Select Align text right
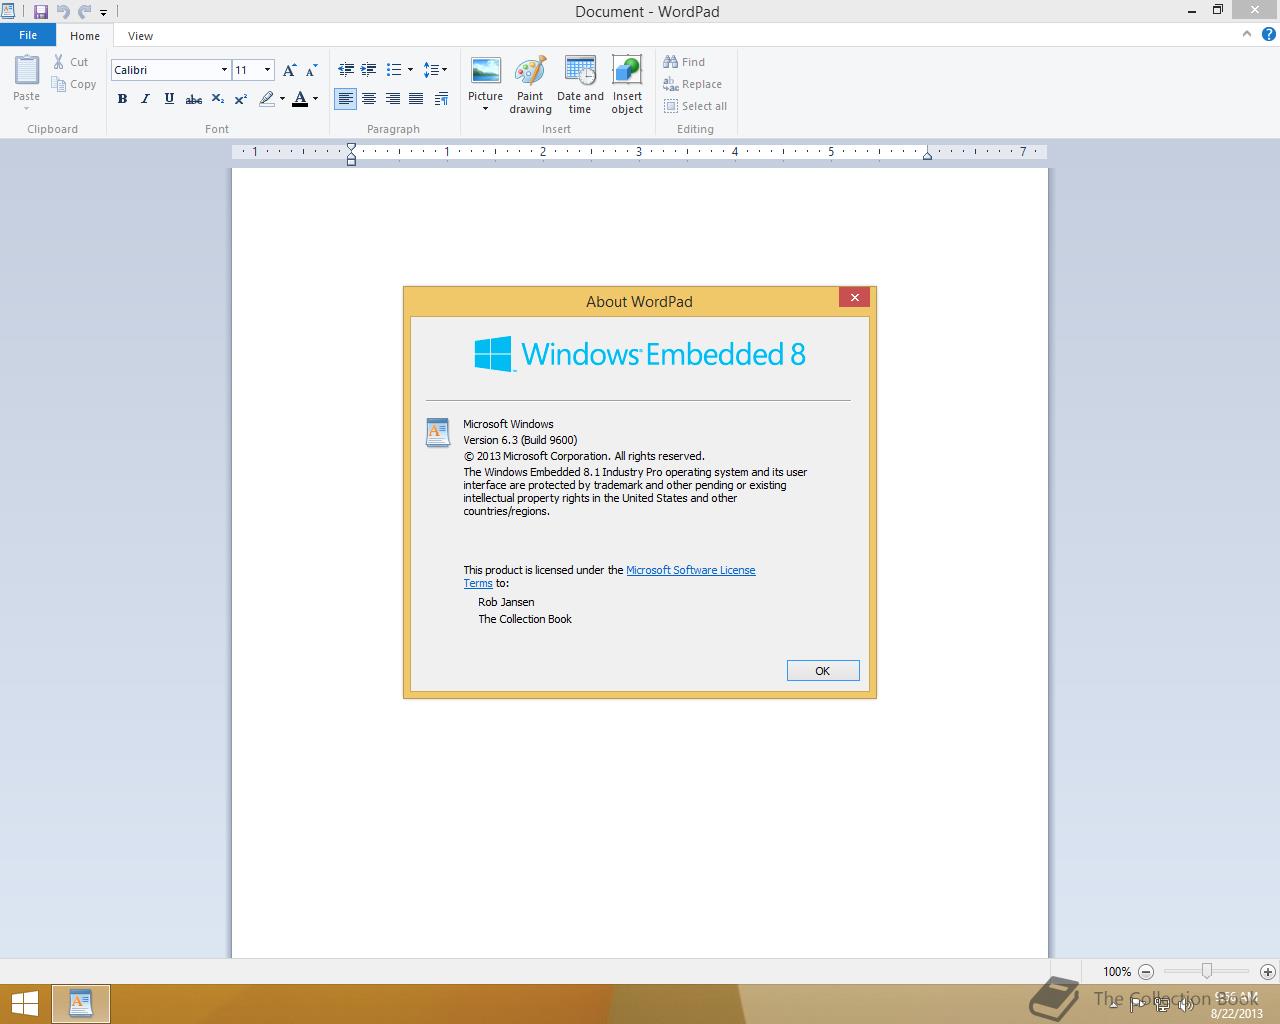This screenshot has width=1280, height=1024. coord(392,99)
